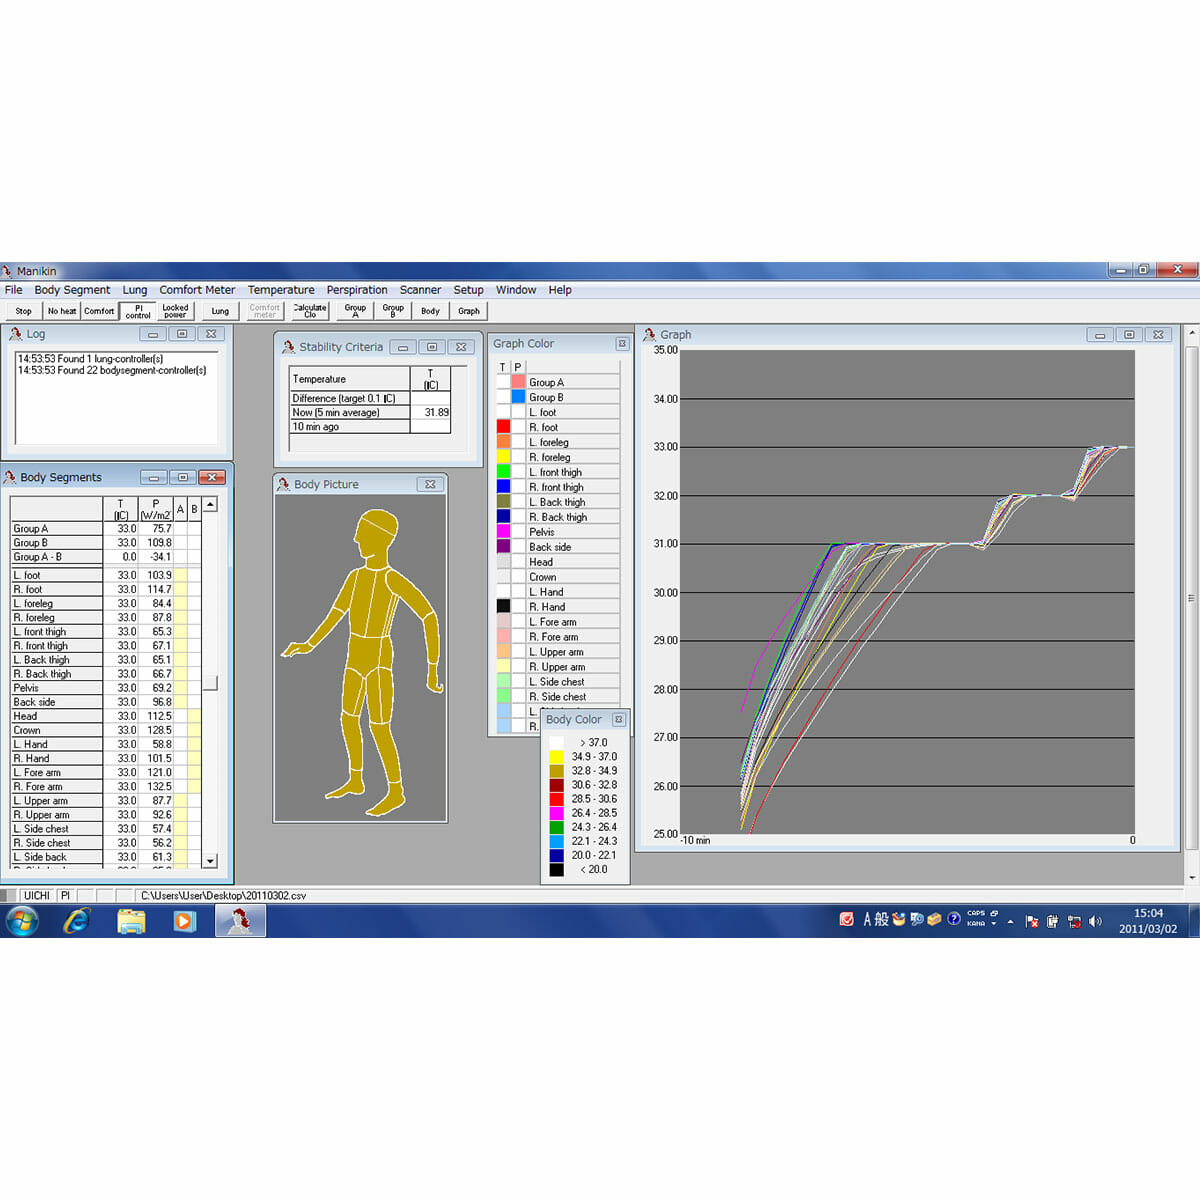Image resolution: width=1200 pixels, height=1200 pixels.
Task: Check the A column box for Head segment
Action: click(x=179, y=716)
